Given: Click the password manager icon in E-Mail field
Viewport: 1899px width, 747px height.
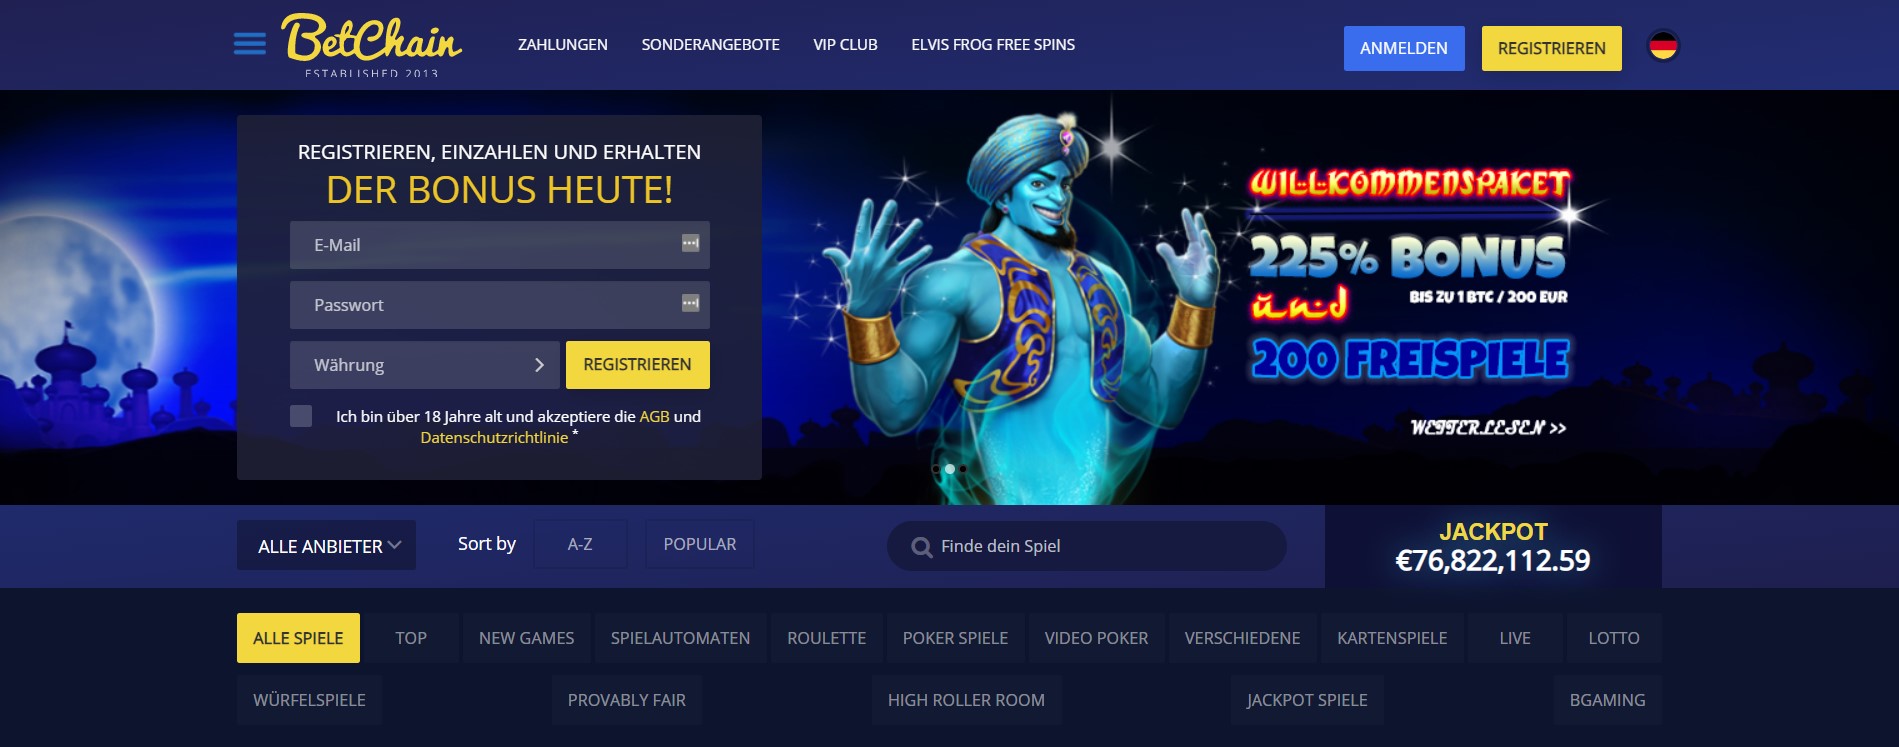Looking at the screenshot, I should point(690,243).
